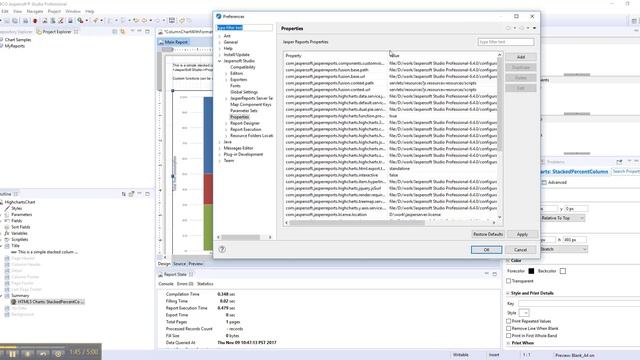Viewport: 640px width, 360px height.
Task: Click the Add button in Preferences
Action: tap(521, 57)
